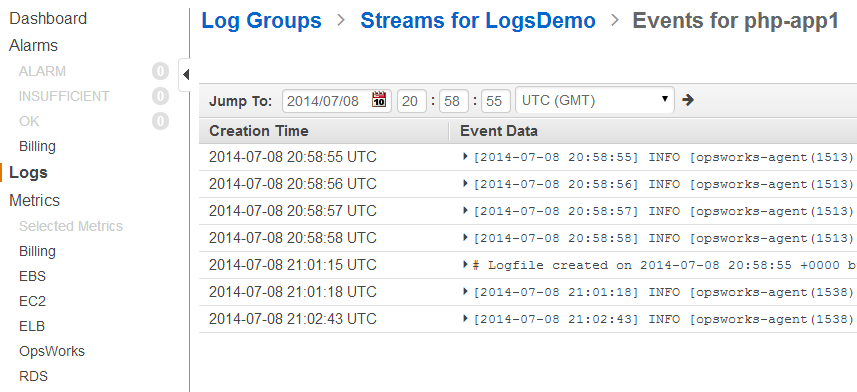Screen dimensions: 857x392
Task: Show INSUFFICIENT state alarms
Action: pyautogui.click(x=64, y=96)
